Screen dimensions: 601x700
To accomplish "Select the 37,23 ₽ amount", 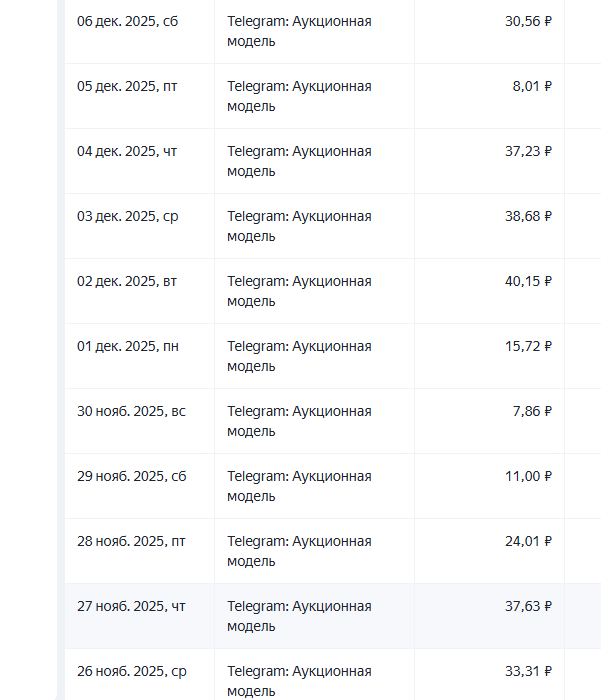I will point(528,151).
